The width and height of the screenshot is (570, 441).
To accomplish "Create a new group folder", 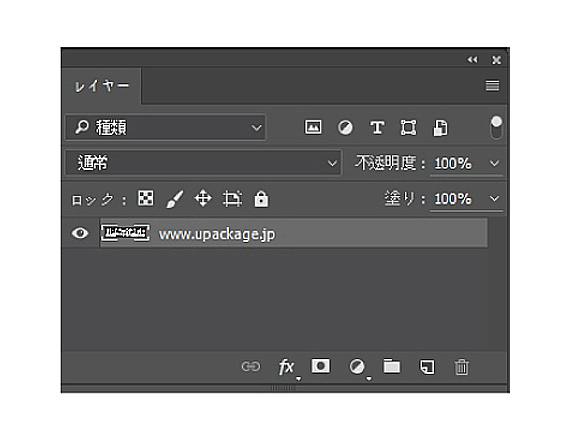I will [392, 366].
